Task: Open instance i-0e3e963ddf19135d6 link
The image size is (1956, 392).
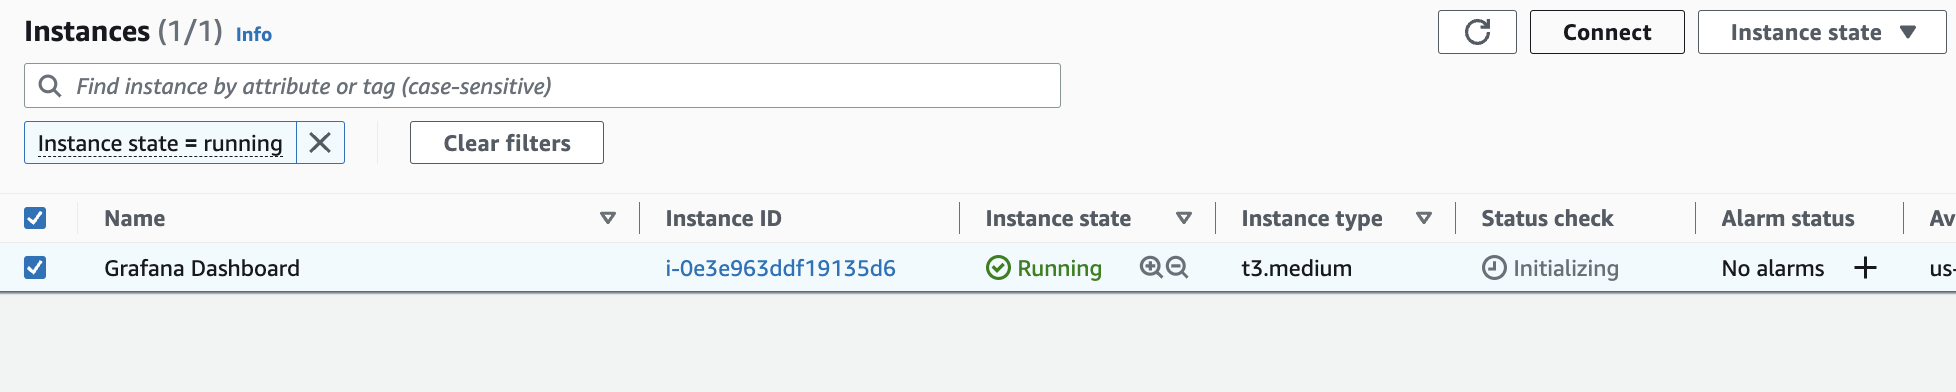Action: coord(780,268)
